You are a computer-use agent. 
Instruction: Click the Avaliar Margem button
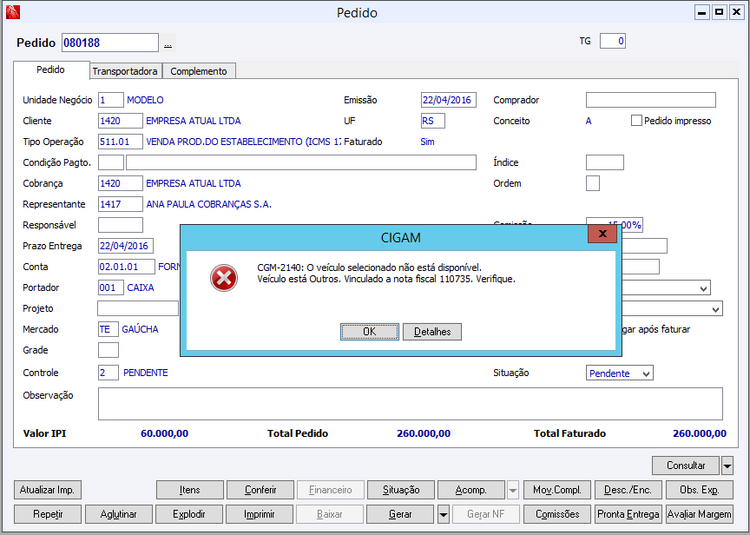click(x=699, y=514)
